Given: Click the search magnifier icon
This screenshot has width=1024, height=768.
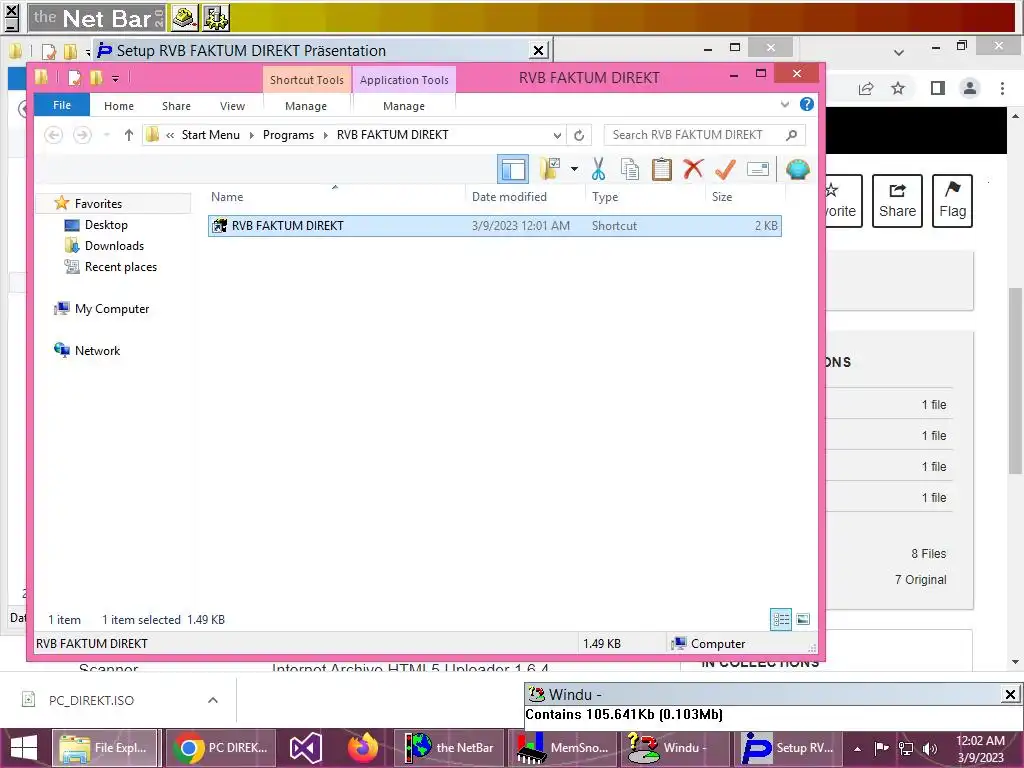Looking at the screenshot, I should tap(791, 135).
